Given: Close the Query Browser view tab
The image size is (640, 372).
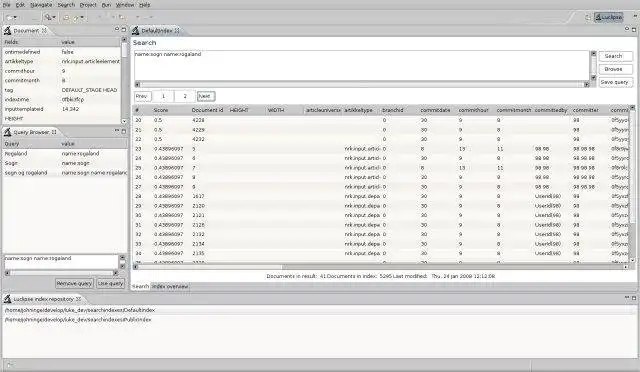Looking at the screenshot, I should [x=54, y=132].
